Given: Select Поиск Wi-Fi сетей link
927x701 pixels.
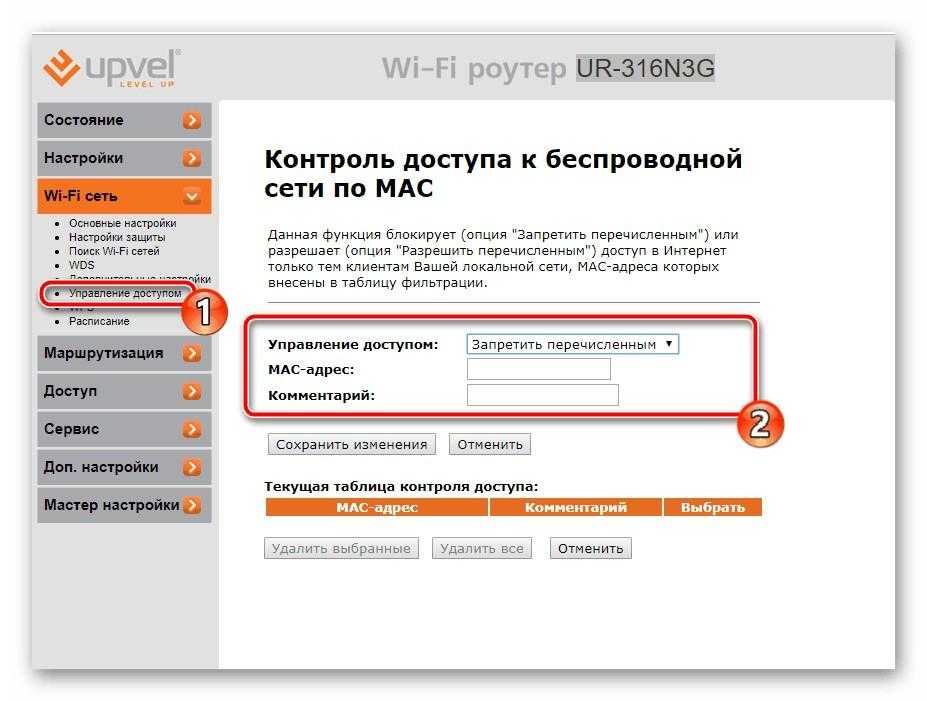Looking at the screenshot, I should click(116, 251).
